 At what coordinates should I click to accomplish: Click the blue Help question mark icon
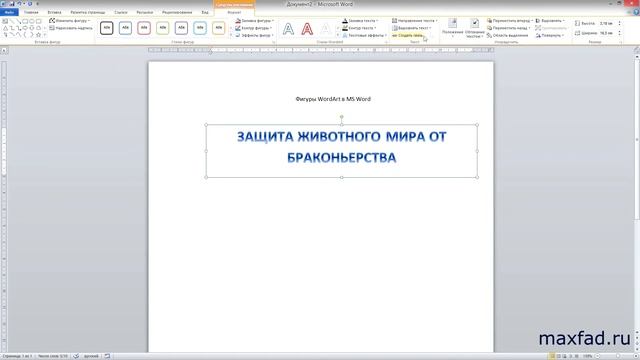coord(636,12)
